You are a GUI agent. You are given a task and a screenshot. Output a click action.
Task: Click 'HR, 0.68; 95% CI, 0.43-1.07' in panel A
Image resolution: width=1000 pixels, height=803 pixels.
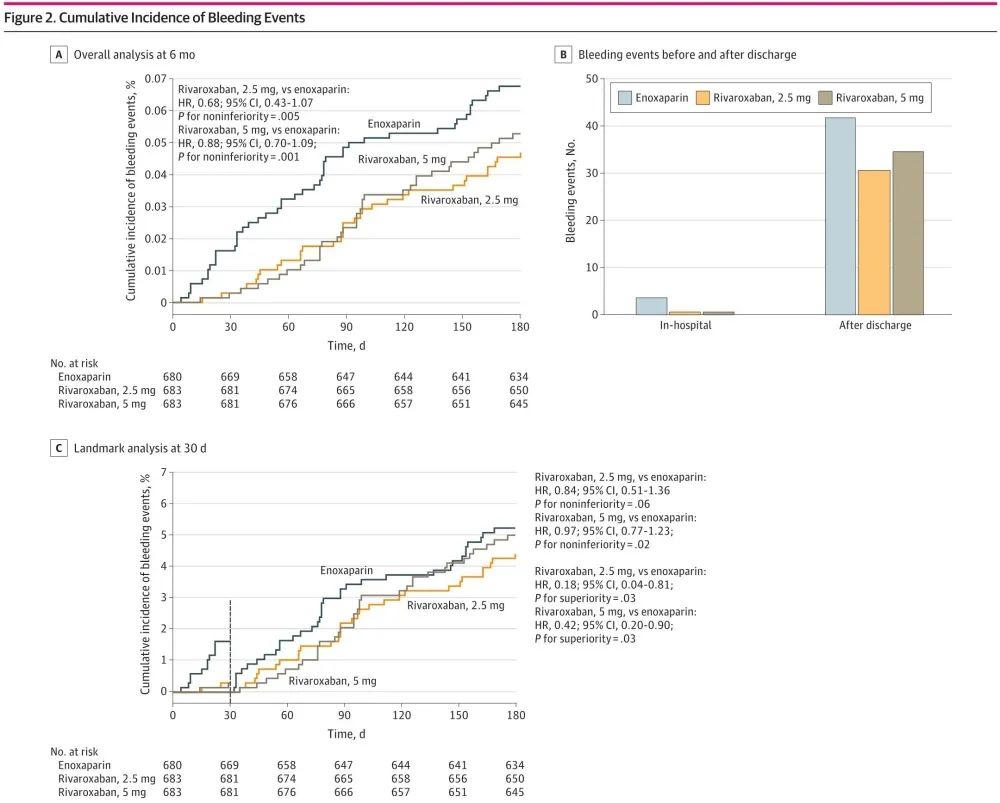tap(246, 103)
